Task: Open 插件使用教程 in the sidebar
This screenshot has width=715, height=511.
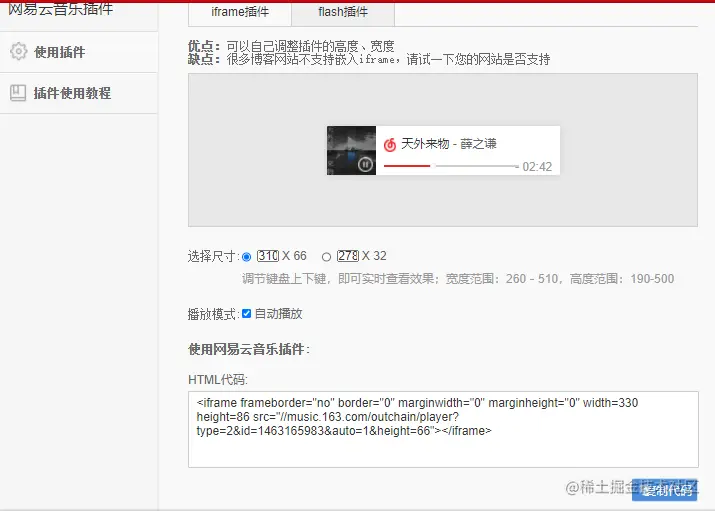Action: 79,93
